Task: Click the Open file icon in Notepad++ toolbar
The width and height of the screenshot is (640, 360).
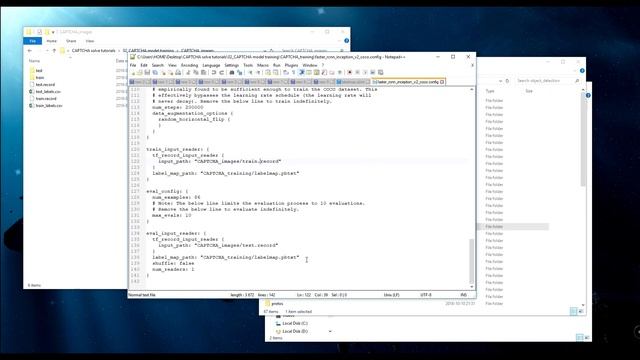Action: (140, 72)
